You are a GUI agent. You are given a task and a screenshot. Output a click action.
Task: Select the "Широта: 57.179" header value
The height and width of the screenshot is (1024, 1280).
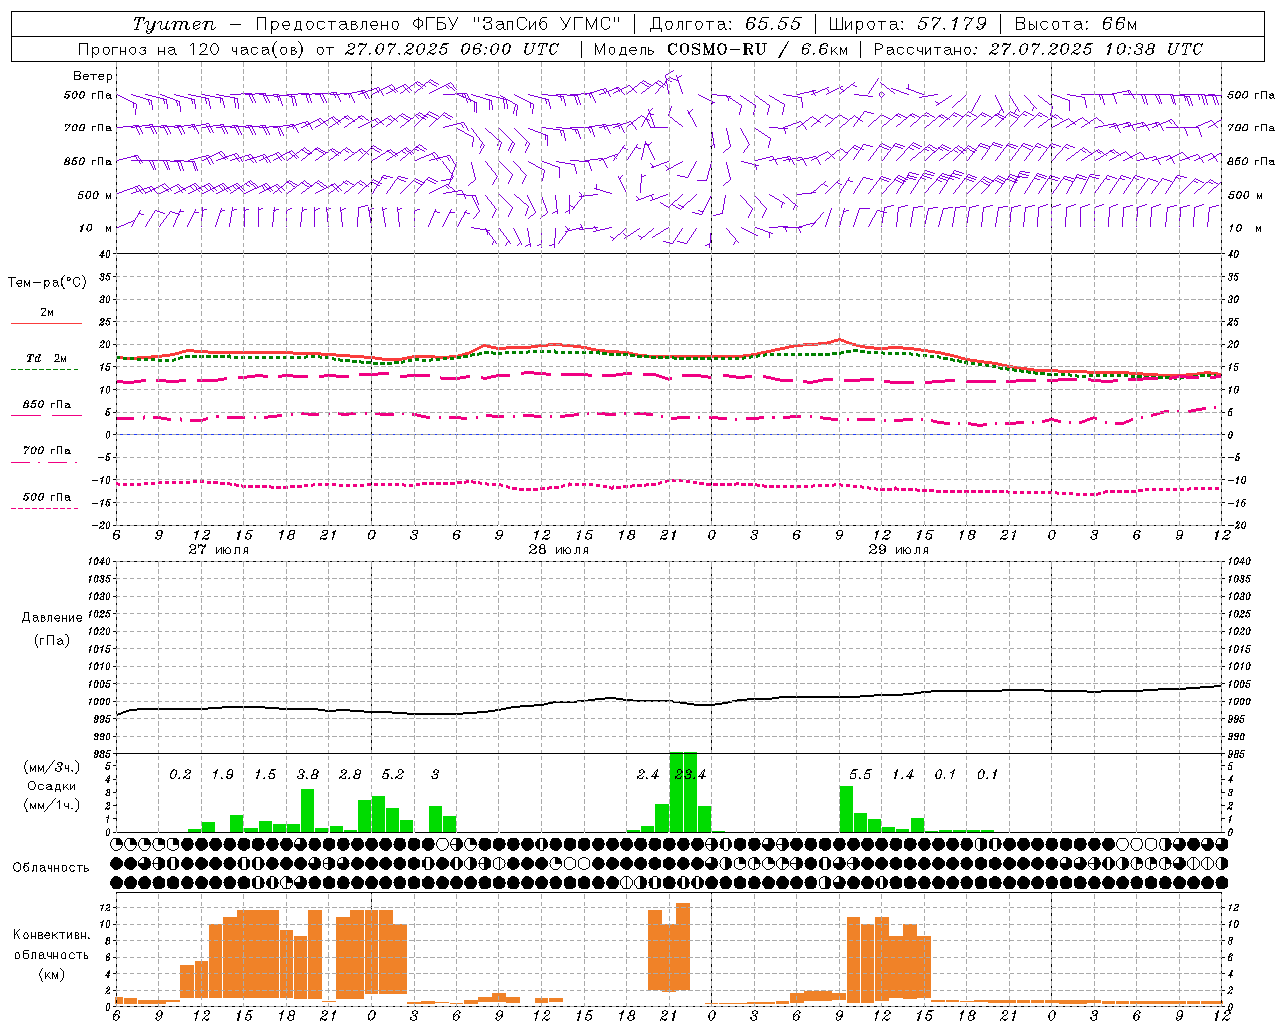[908, 24]
